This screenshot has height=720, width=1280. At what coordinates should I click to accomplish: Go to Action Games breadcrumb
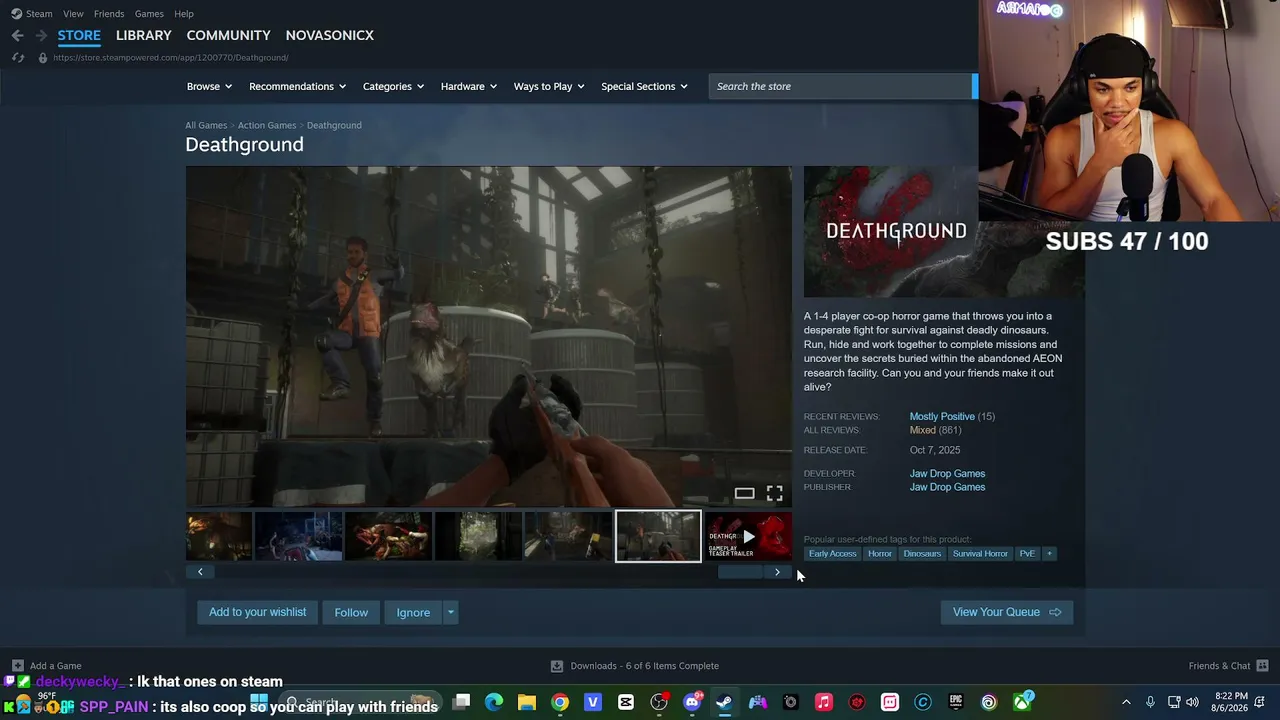pos(267,125)
